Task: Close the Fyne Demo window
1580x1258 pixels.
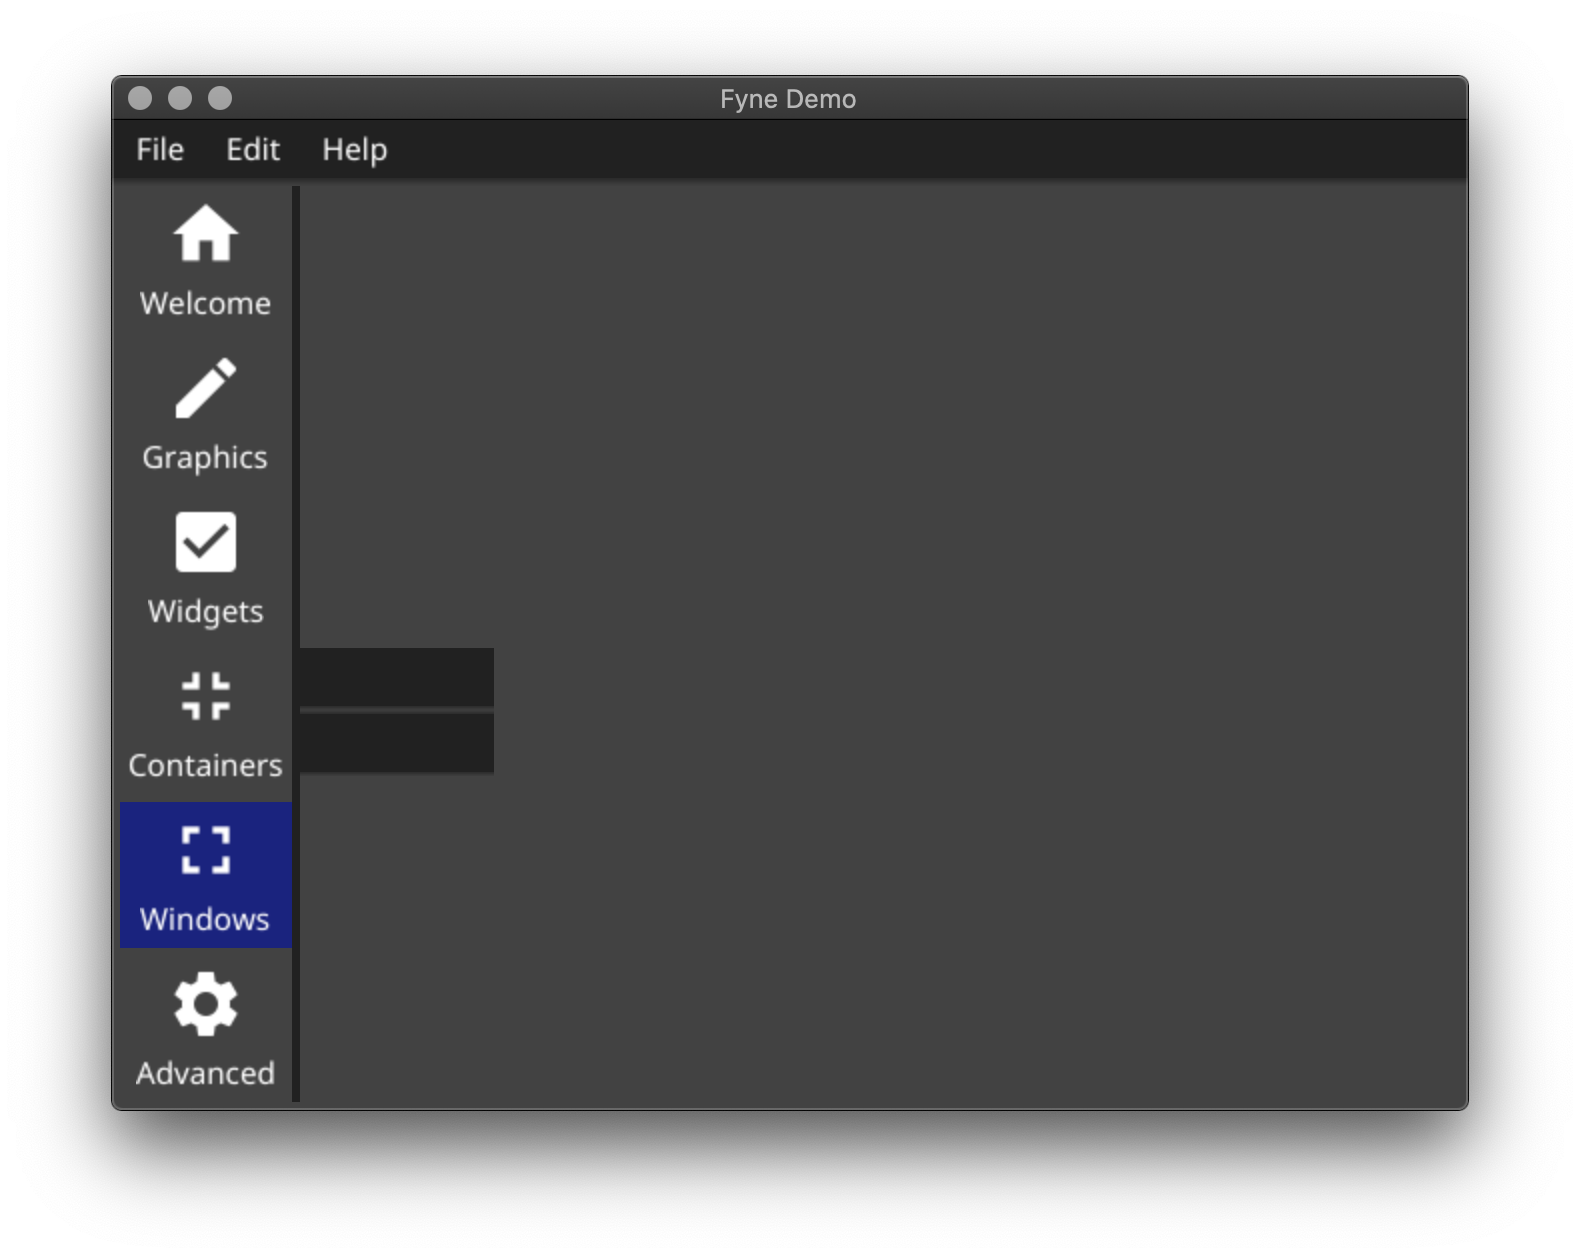Action: coord(140,98)
